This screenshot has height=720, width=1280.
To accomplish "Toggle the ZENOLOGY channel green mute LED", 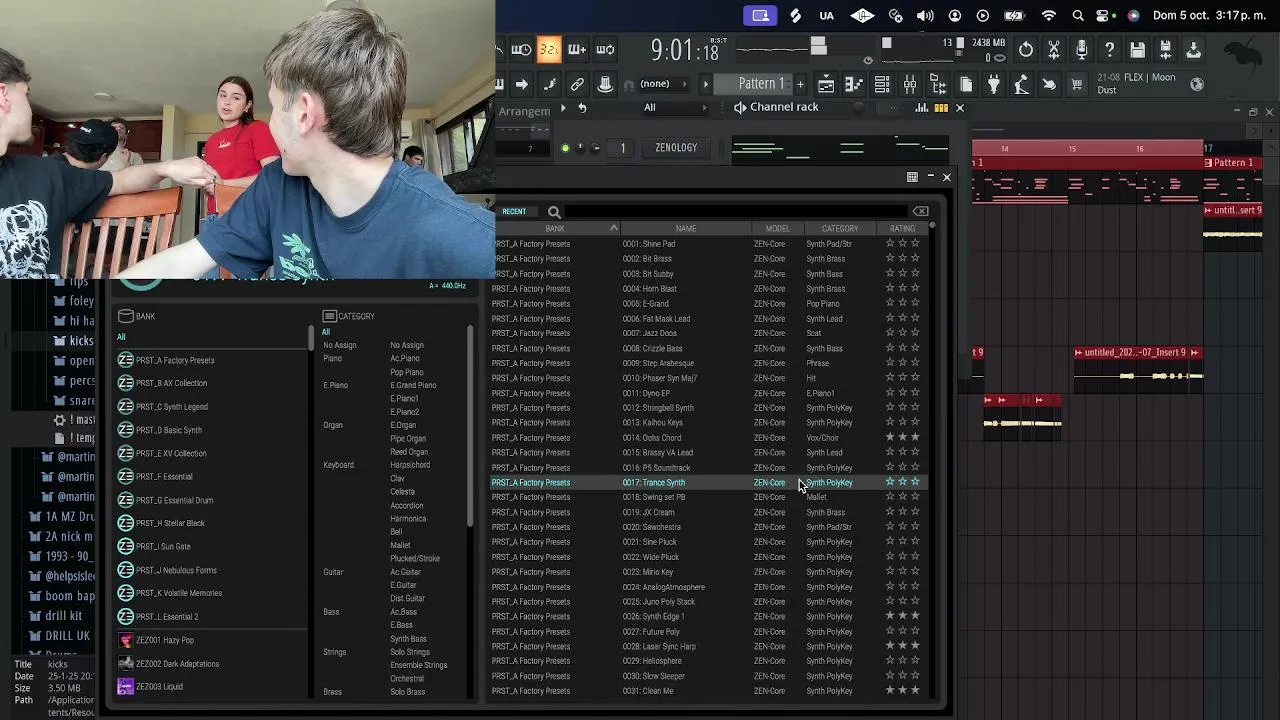I will (x=565, y=148).
